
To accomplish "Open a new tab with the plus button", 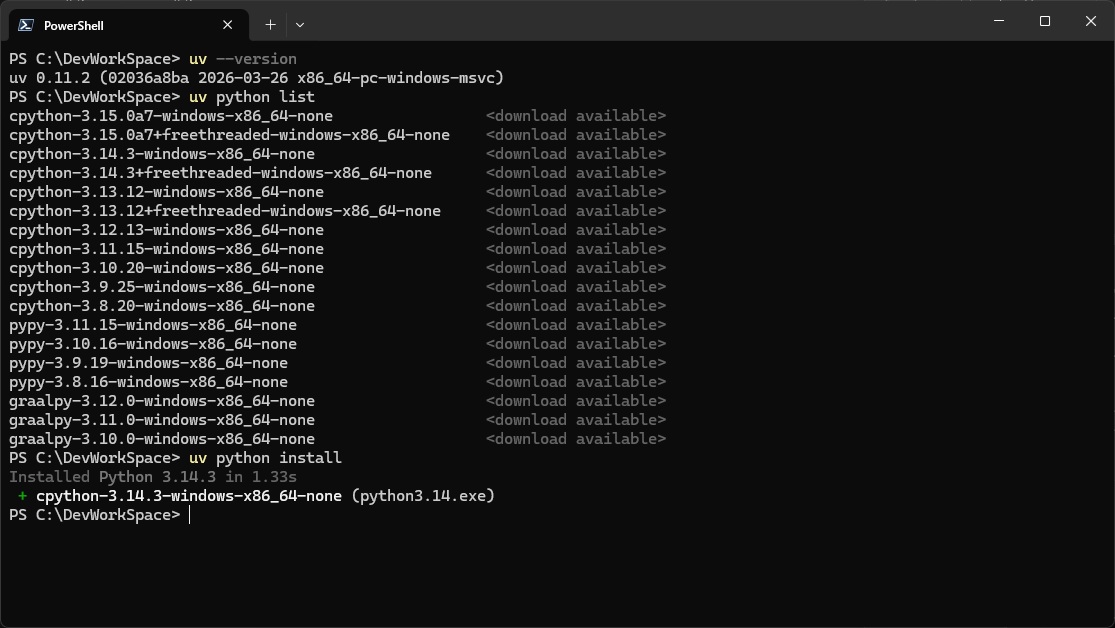I will (270, 25).
